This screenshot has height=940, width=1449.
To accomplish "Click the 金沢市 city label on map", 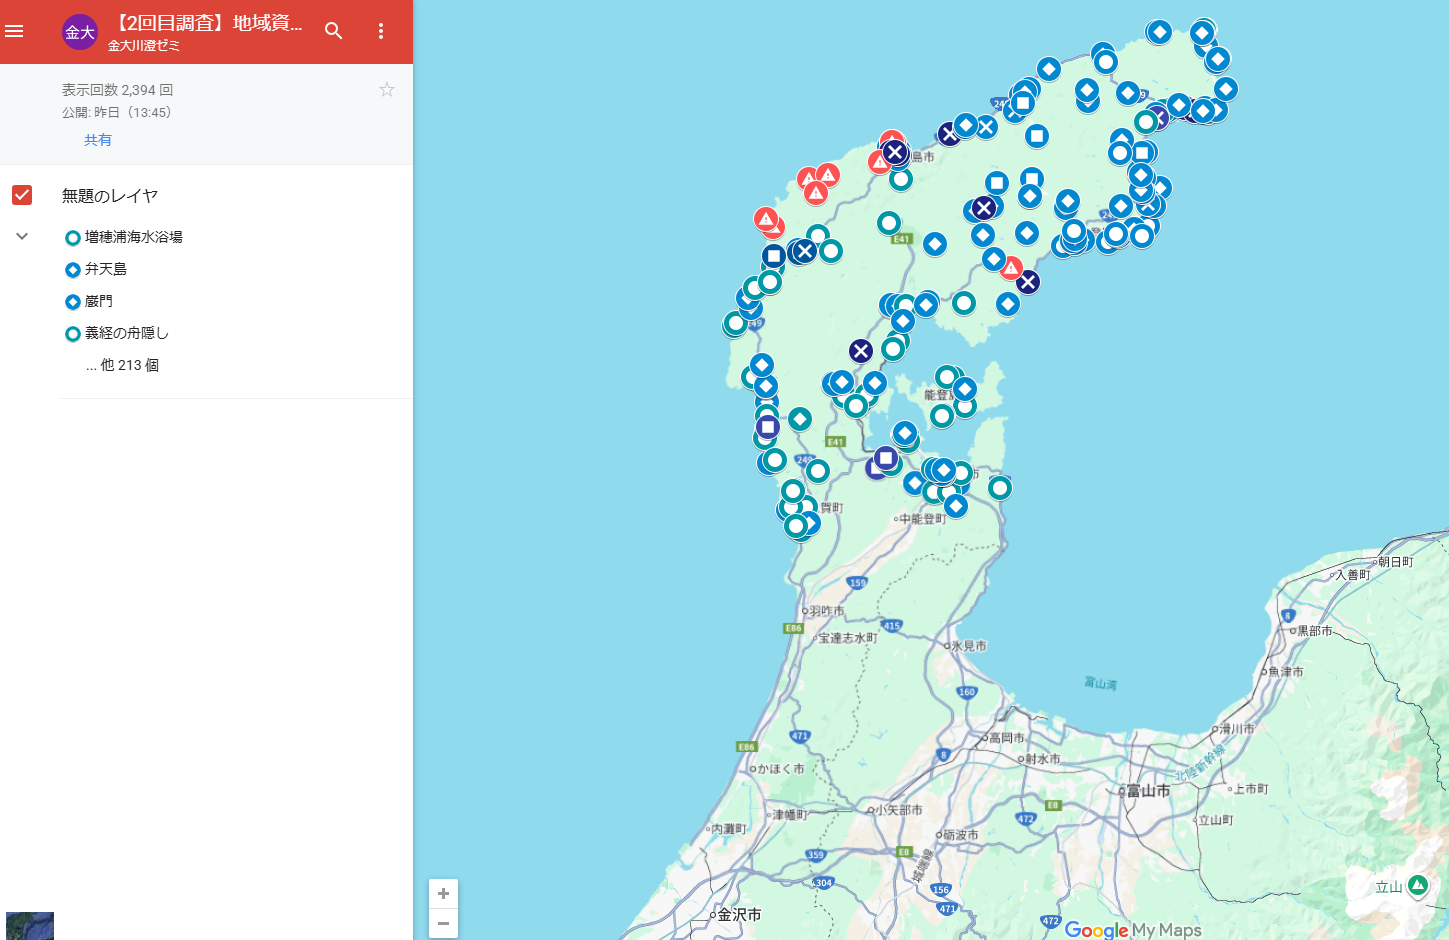I will 739,915.
